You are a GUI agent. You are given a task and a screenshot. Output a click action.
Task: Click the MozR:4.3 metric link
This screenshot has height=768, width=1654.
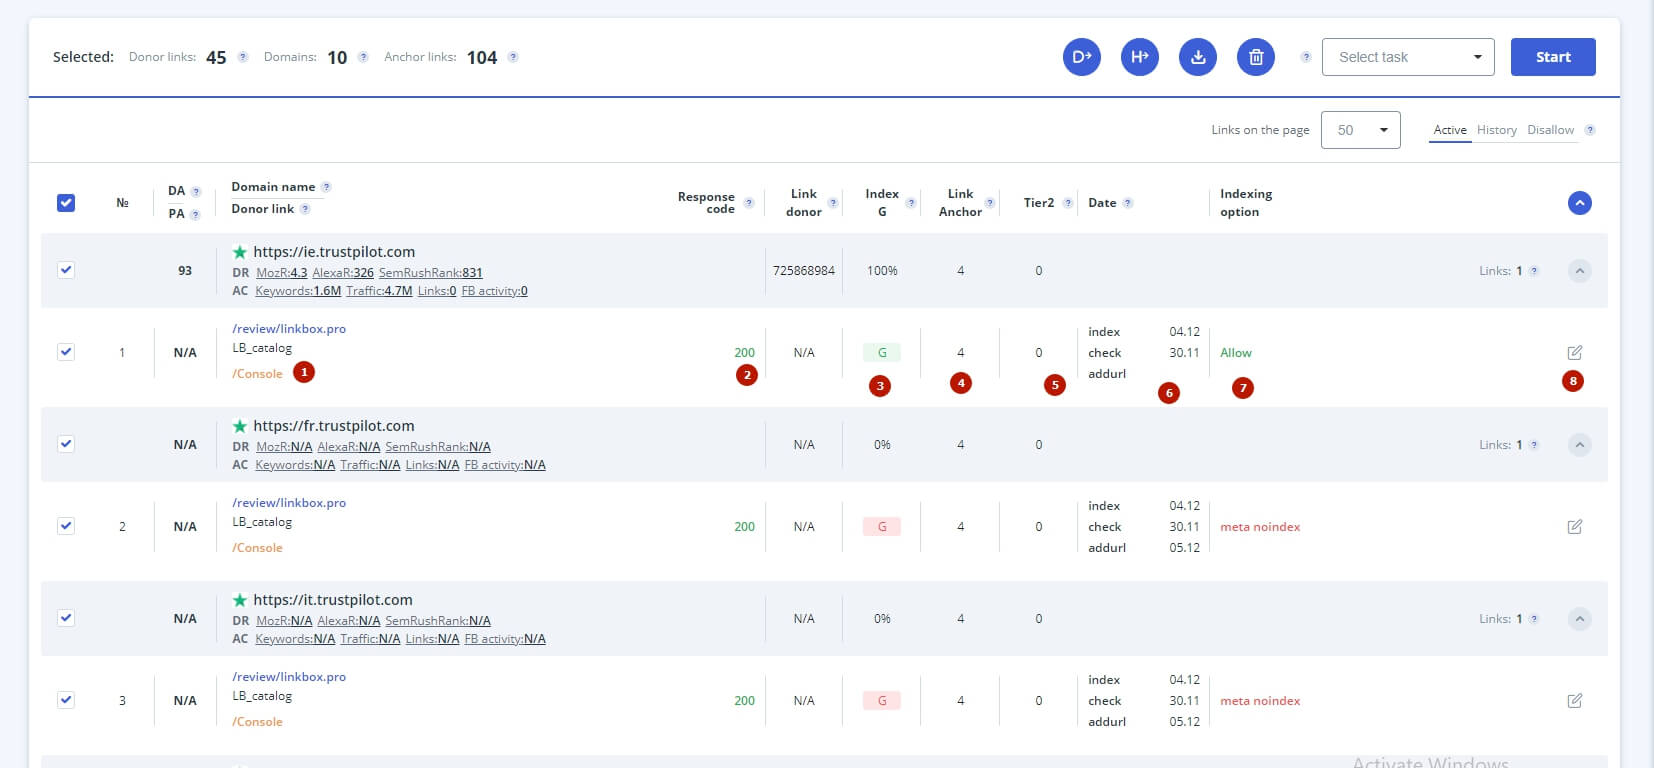tap(282, 273)
